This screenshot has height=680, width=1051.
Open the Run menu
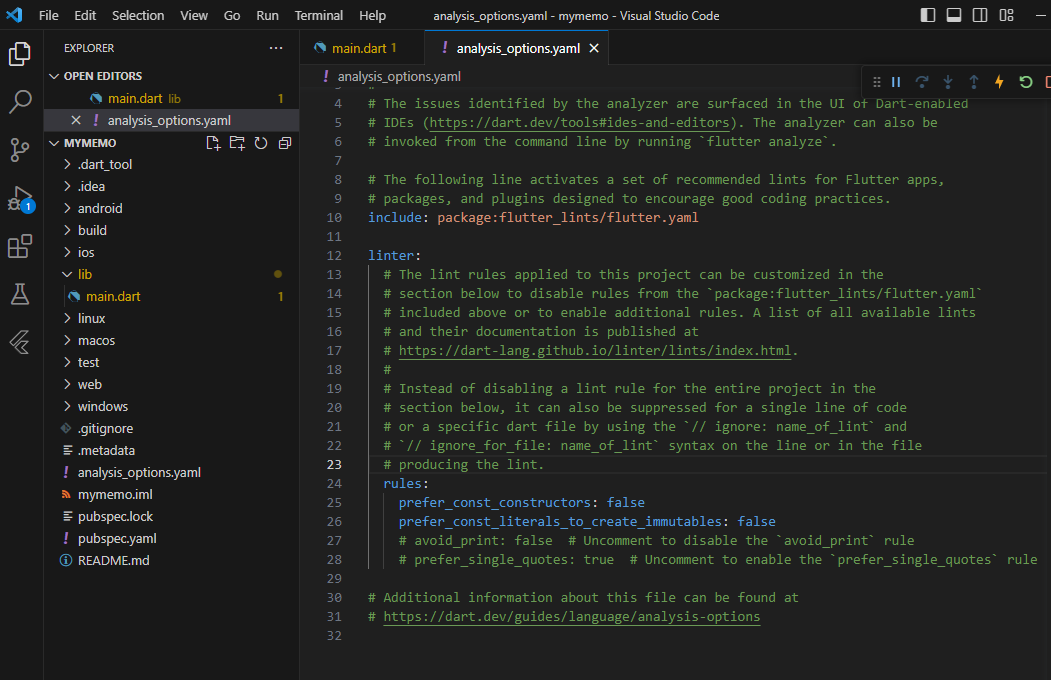point(267,15)
